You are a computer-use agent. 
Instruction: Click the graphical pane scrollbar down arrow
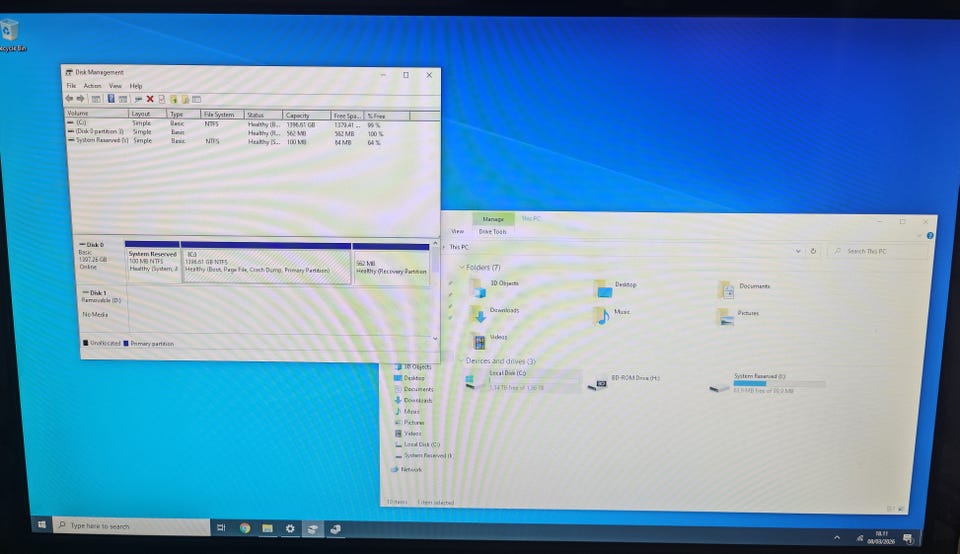pyautogui.click(x=435, y=338)
